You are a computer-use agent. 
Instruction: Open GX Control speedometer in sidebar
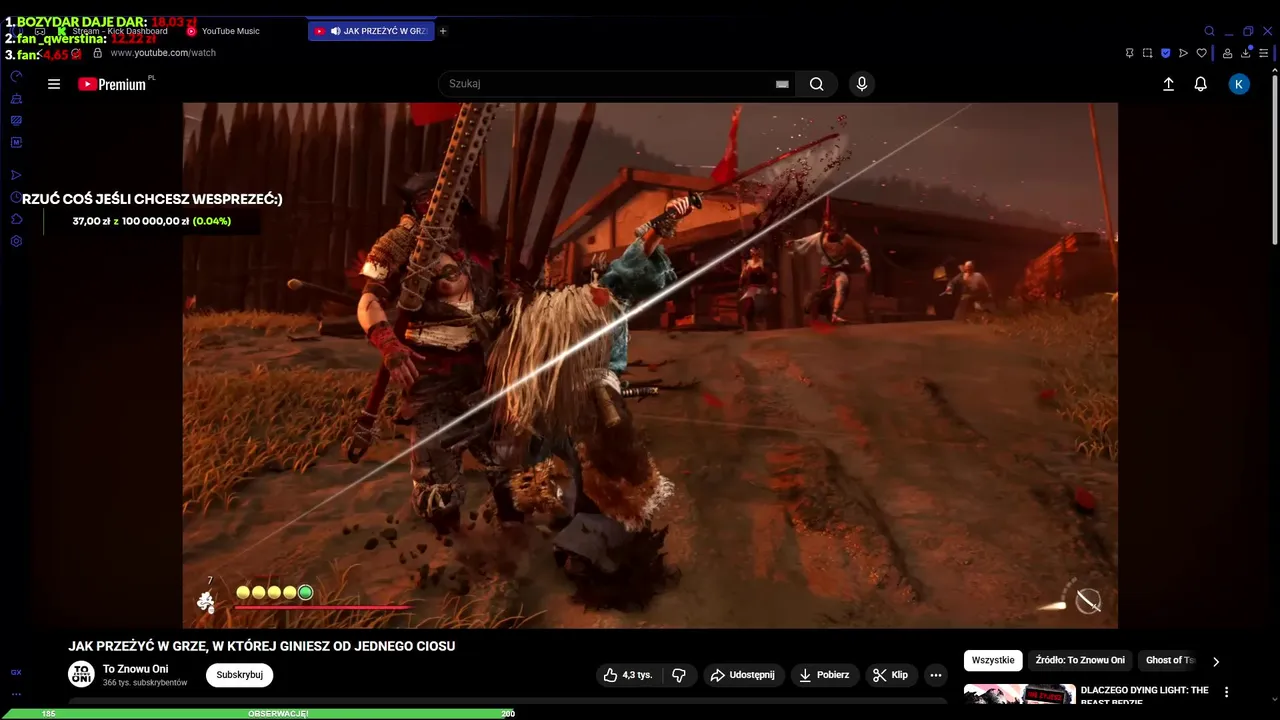pos(16,76)
